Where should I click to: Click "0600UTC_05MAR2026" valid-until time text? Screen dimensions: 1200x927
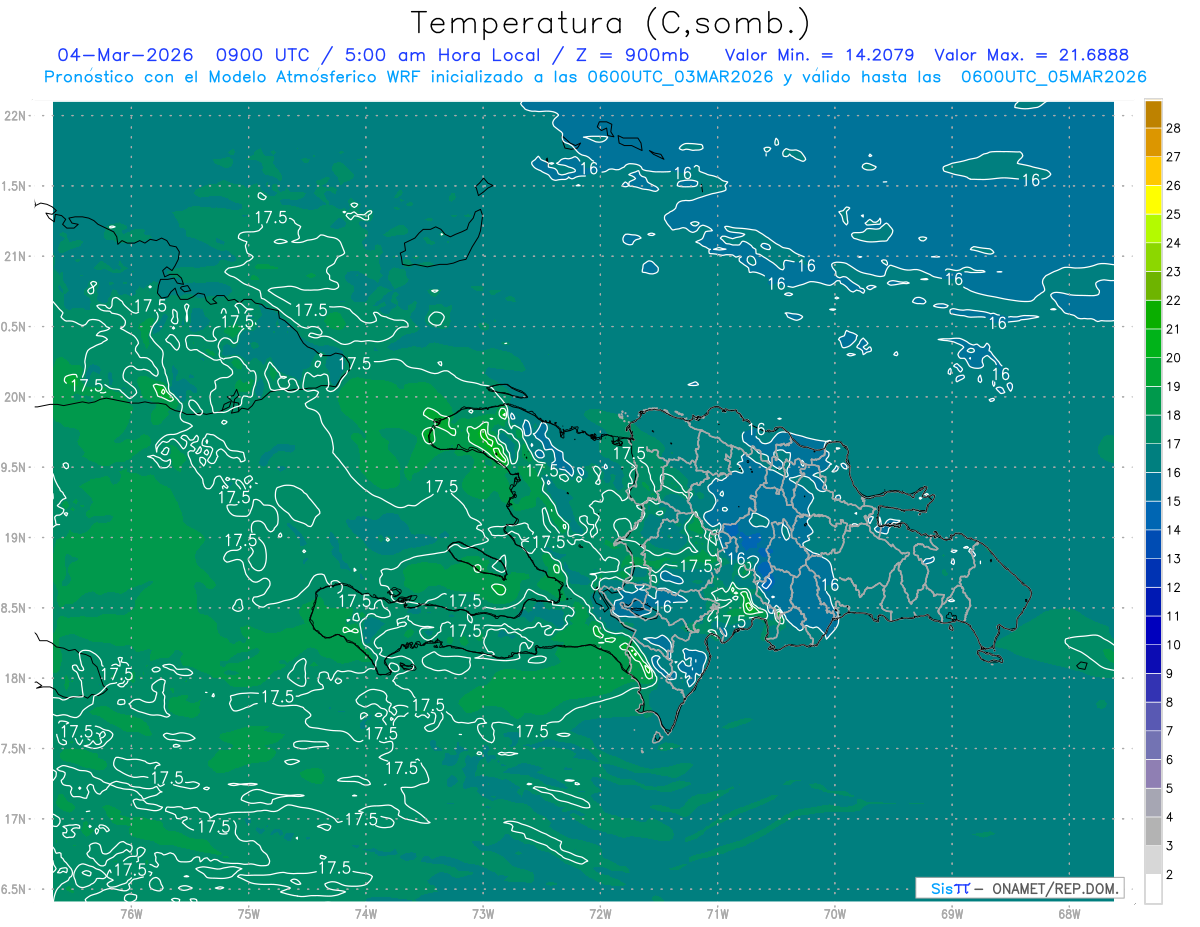pyautogui.click(x=1053, y=77)
